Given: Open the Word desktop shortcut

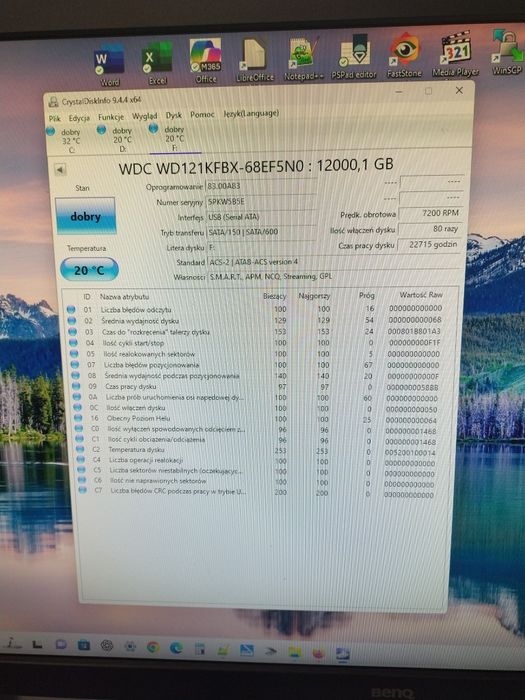Looking at the screenshot, I should 109,66.
